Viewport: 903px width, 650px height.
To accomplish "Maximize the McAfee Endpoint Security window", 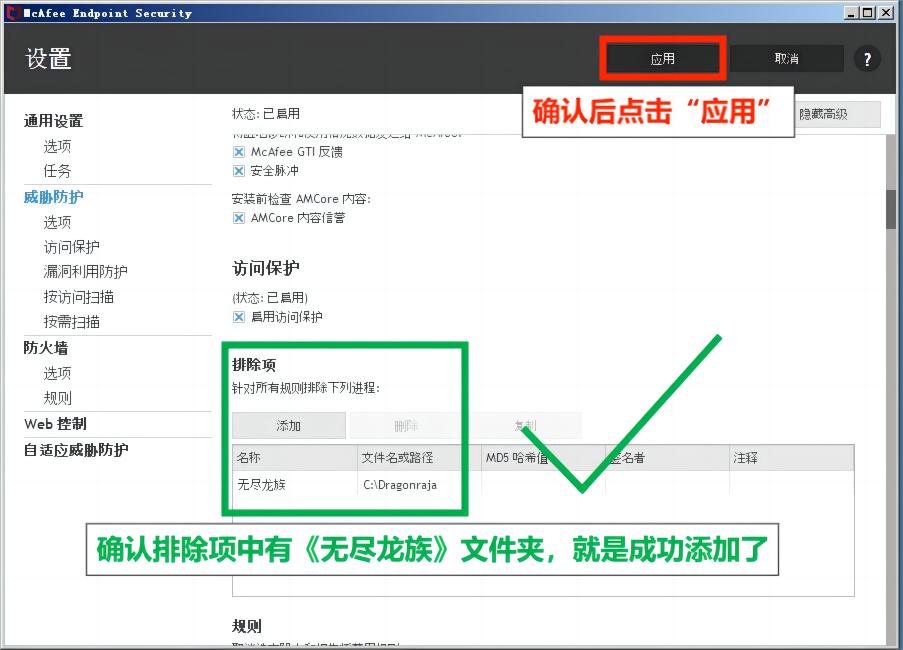I will pos(868,13).
